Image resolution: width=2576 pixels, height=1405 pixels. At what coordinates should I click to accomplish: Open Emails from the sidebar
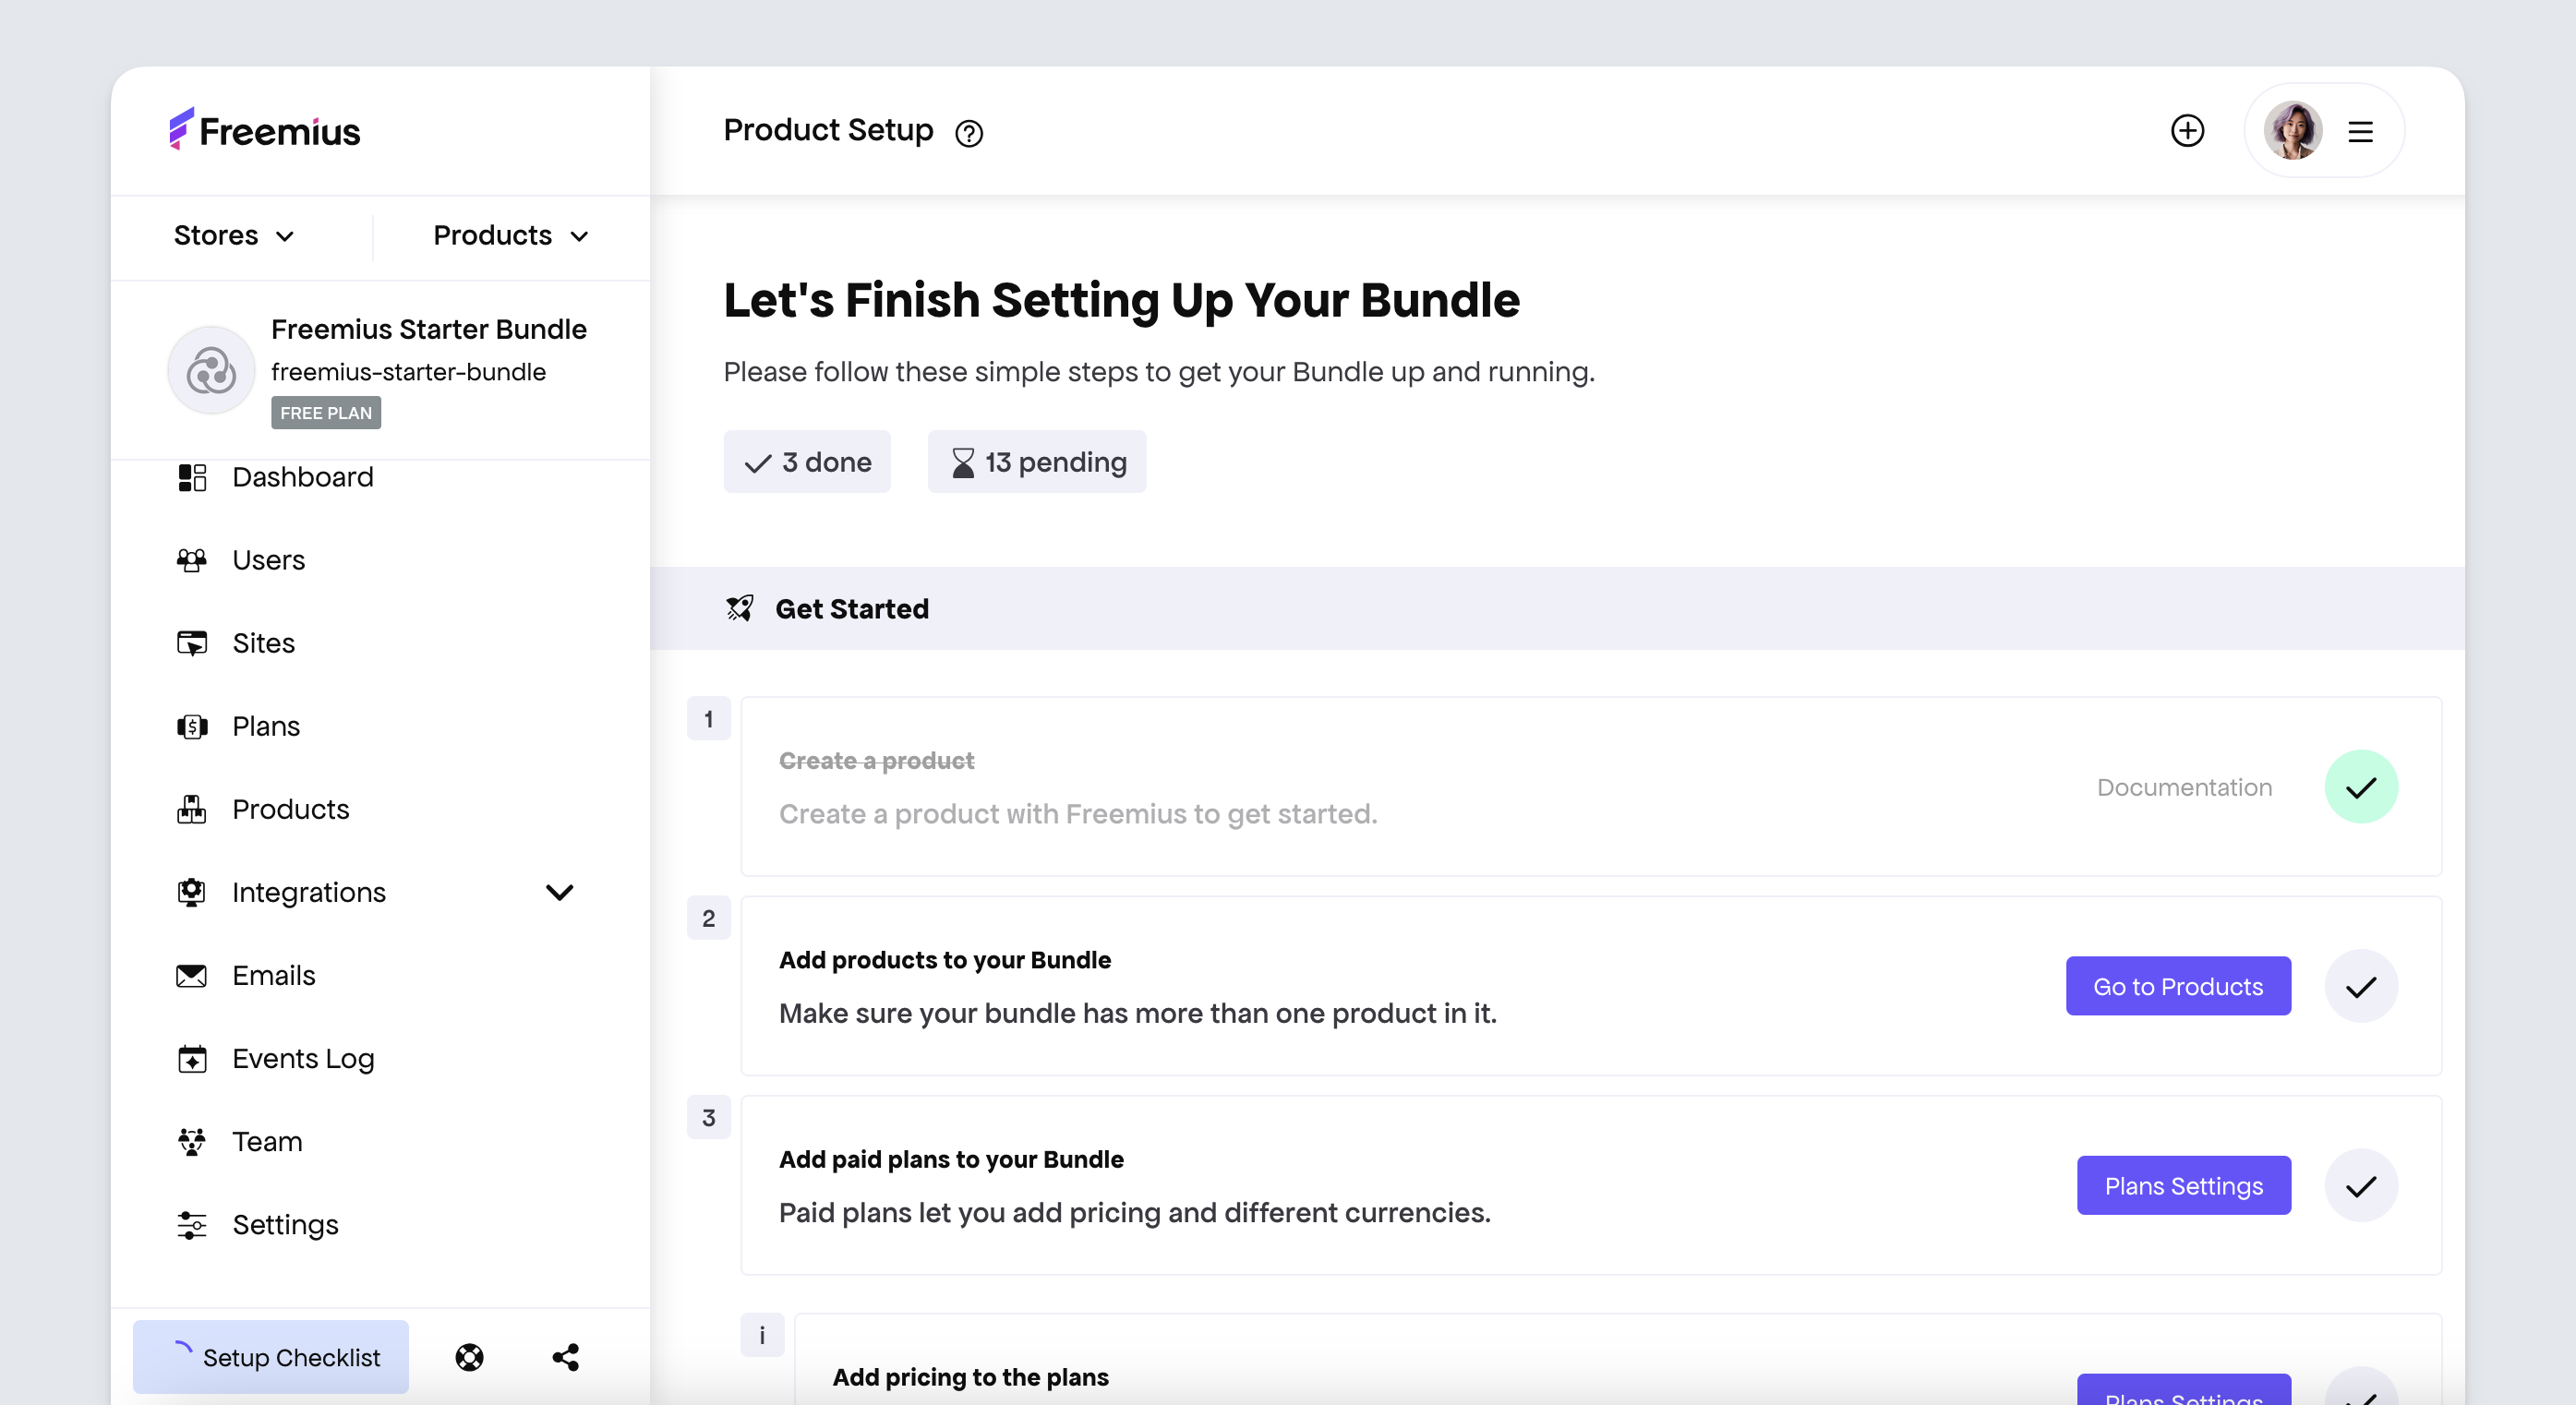pos(273,975)
